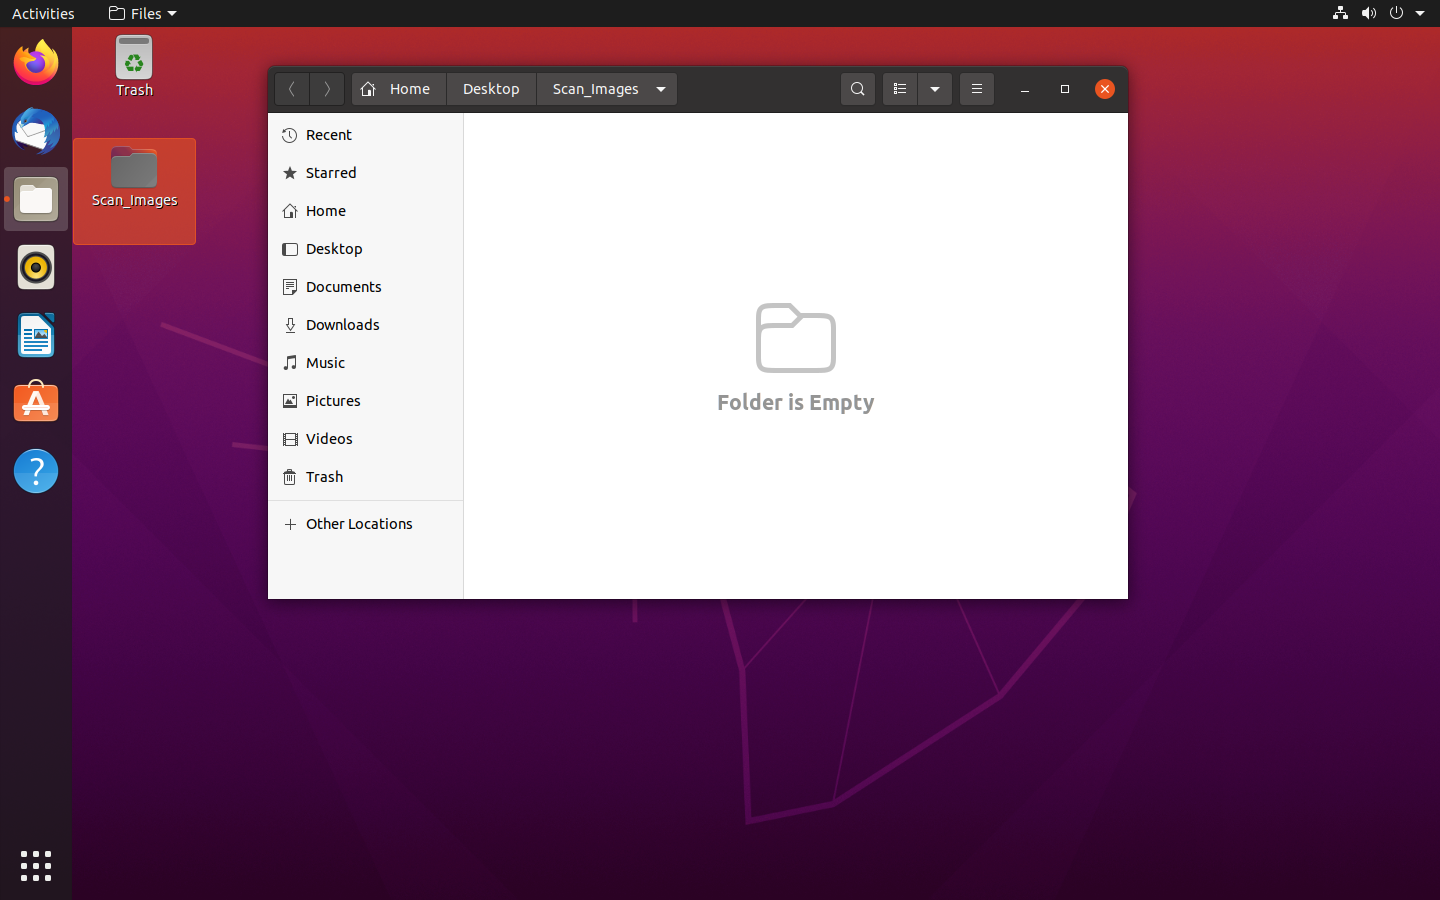Select the Scan_Images desktop folder
The image size is (1440, 900).
click(x=134, y=178)
